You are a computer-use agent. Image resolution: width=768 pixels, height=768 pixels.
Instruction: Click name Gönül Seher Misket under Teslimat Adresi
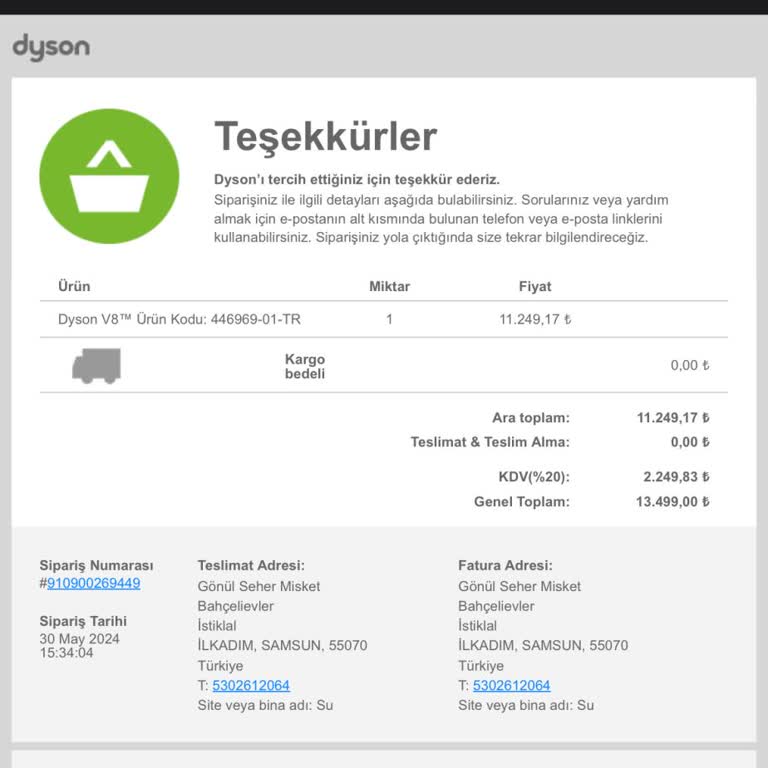(259, 586)
